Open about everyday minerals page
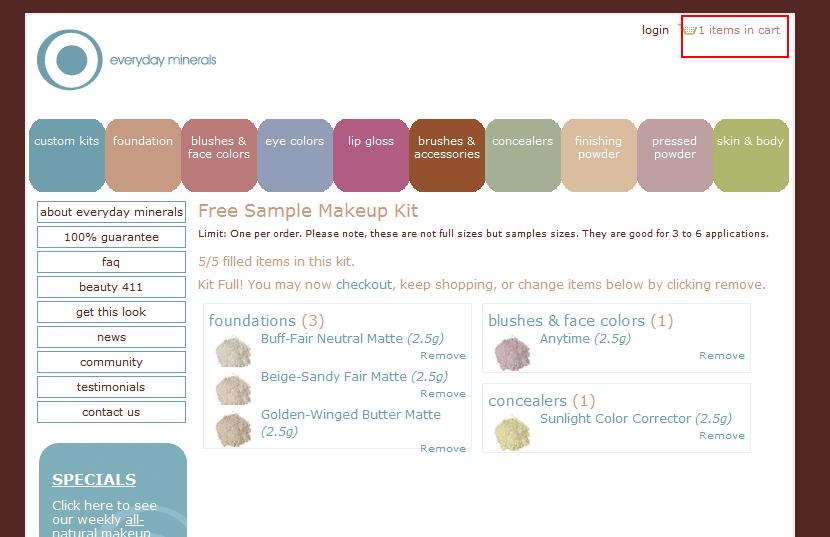 [x=111, y=212]
